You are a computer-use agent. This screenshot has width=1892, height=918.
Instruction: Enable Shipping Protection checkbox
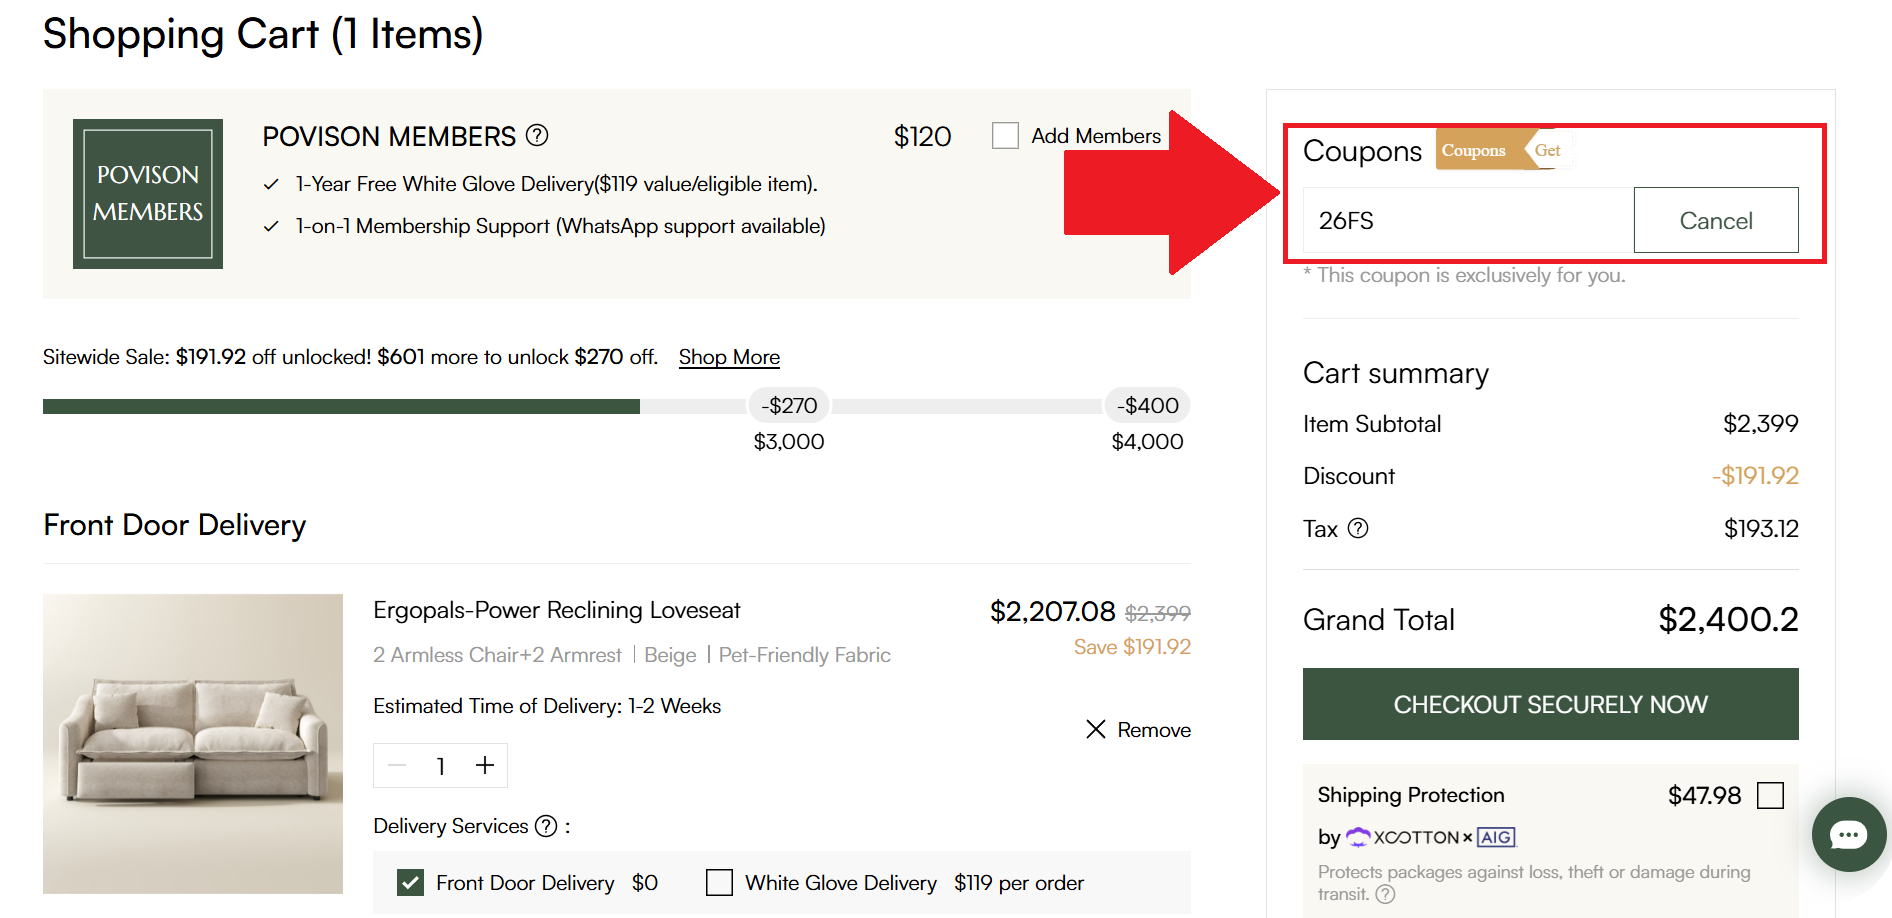[1770, 795]
